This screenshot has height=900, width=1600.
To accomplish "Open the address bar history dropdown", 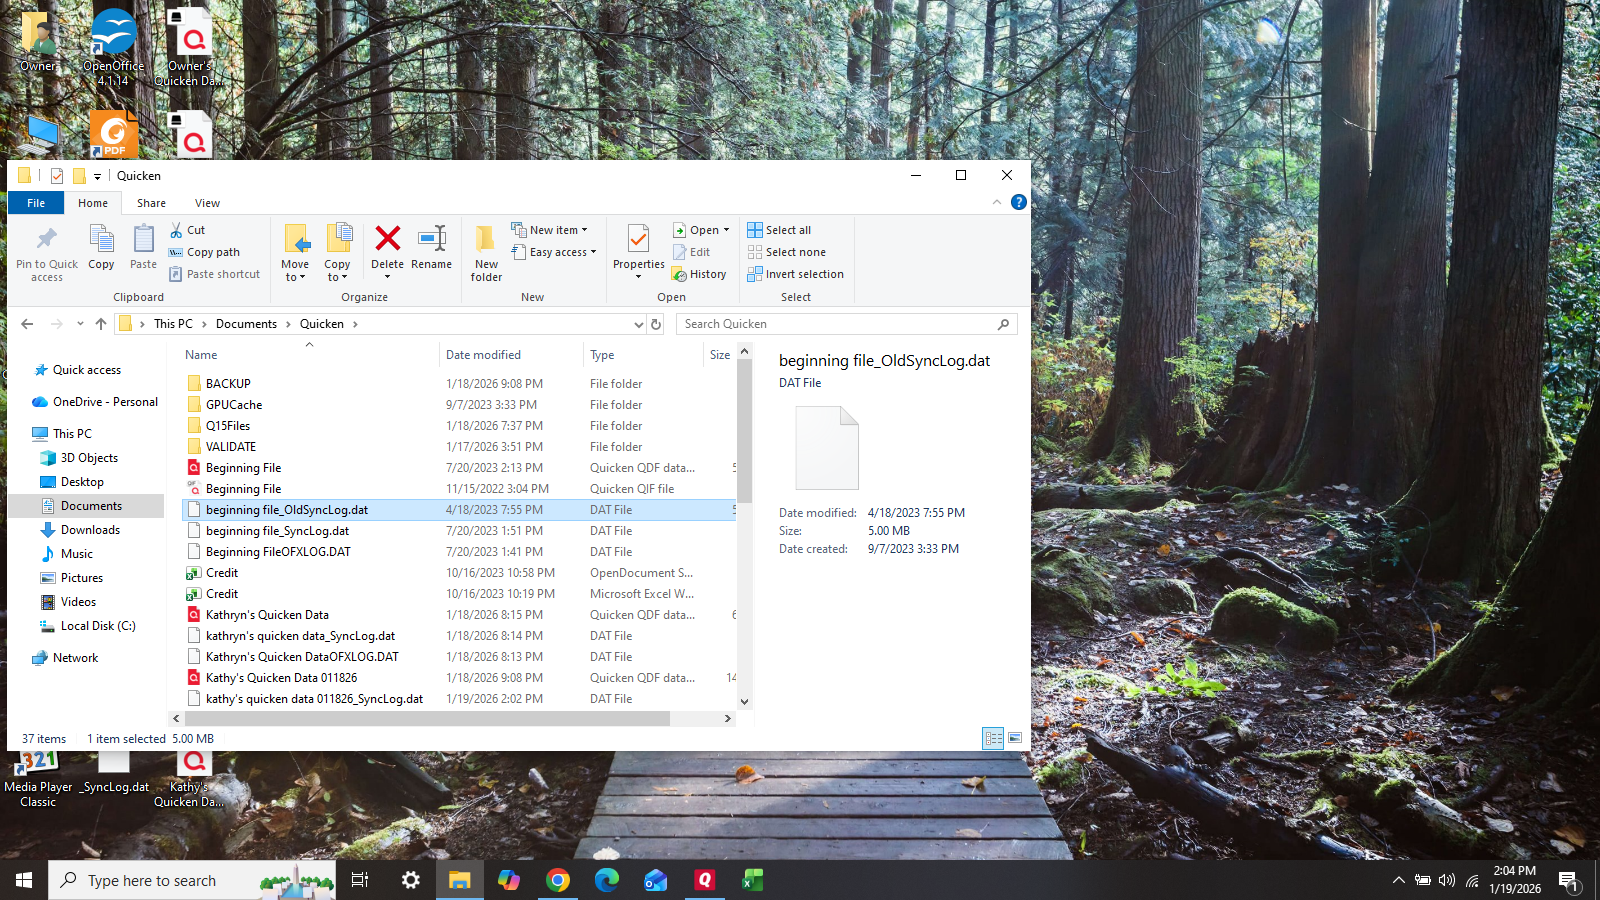I will (x=639, y=324).
